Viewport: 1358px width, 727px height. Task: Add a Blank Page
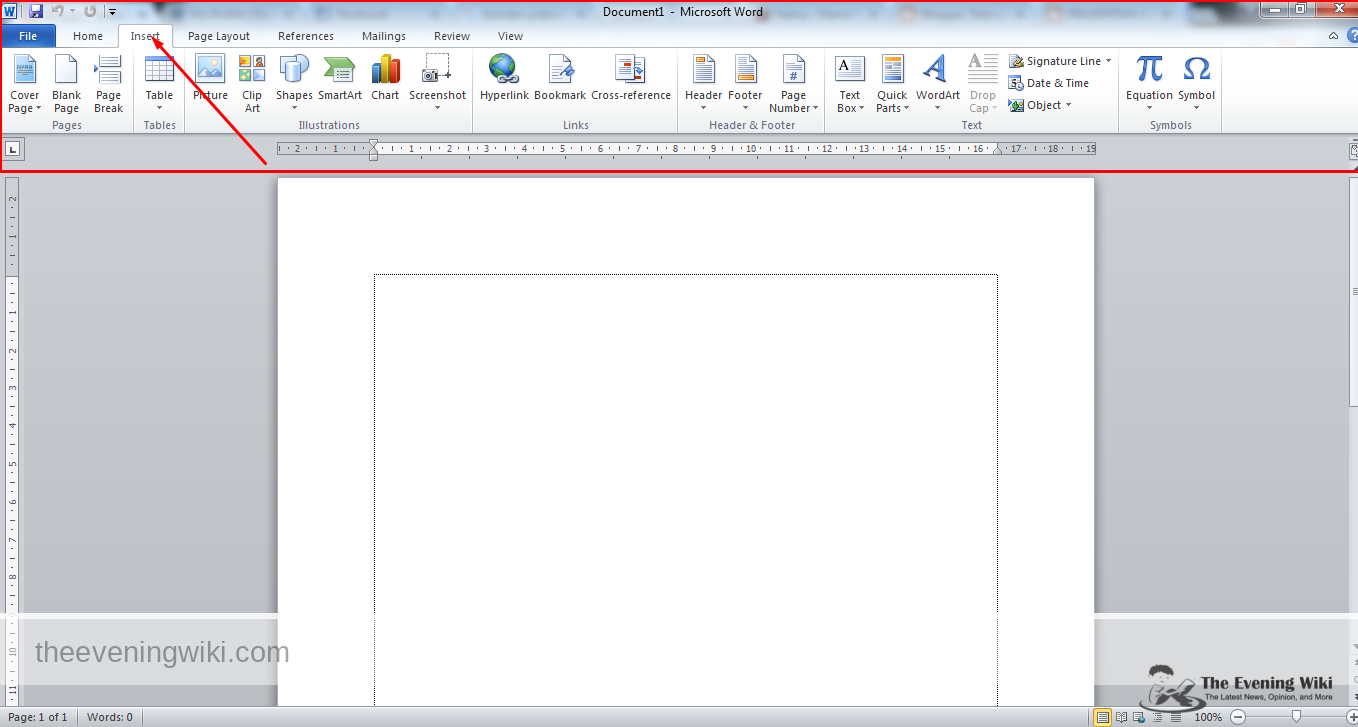coord(66,84)
